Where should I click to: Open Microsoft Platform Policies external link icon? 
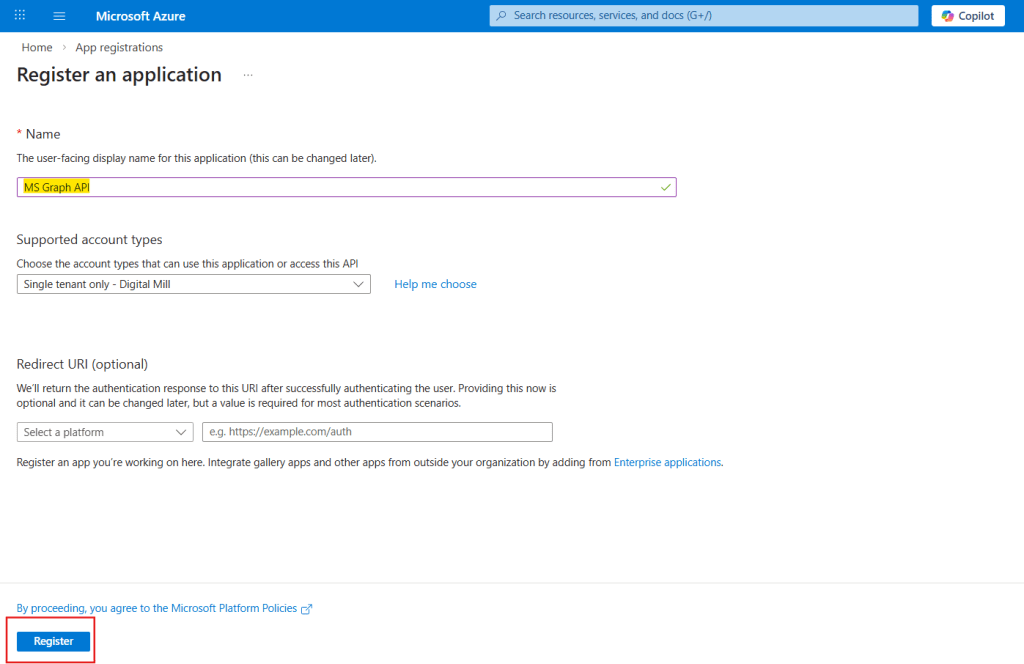[x=307, y=608]
